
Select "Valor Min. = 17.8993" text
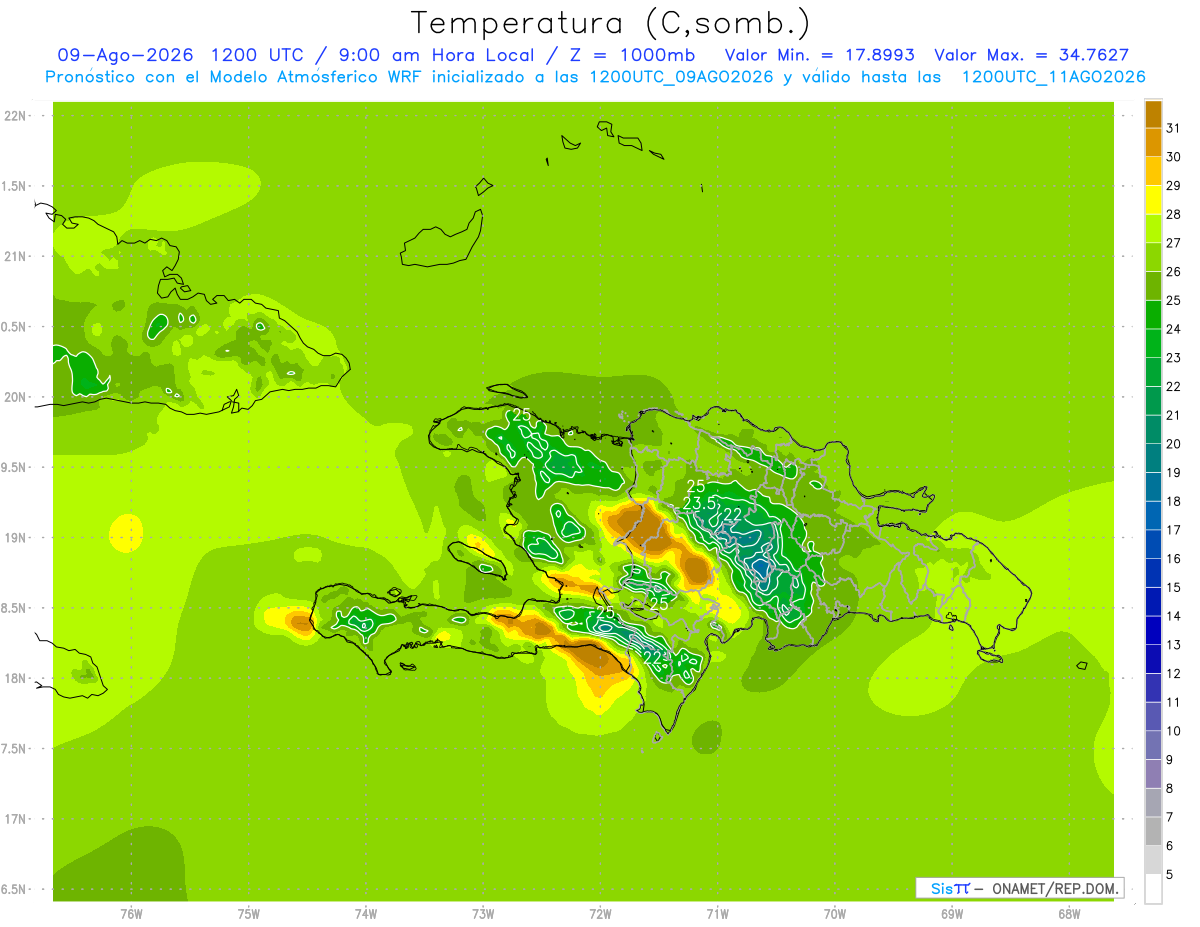820,55
